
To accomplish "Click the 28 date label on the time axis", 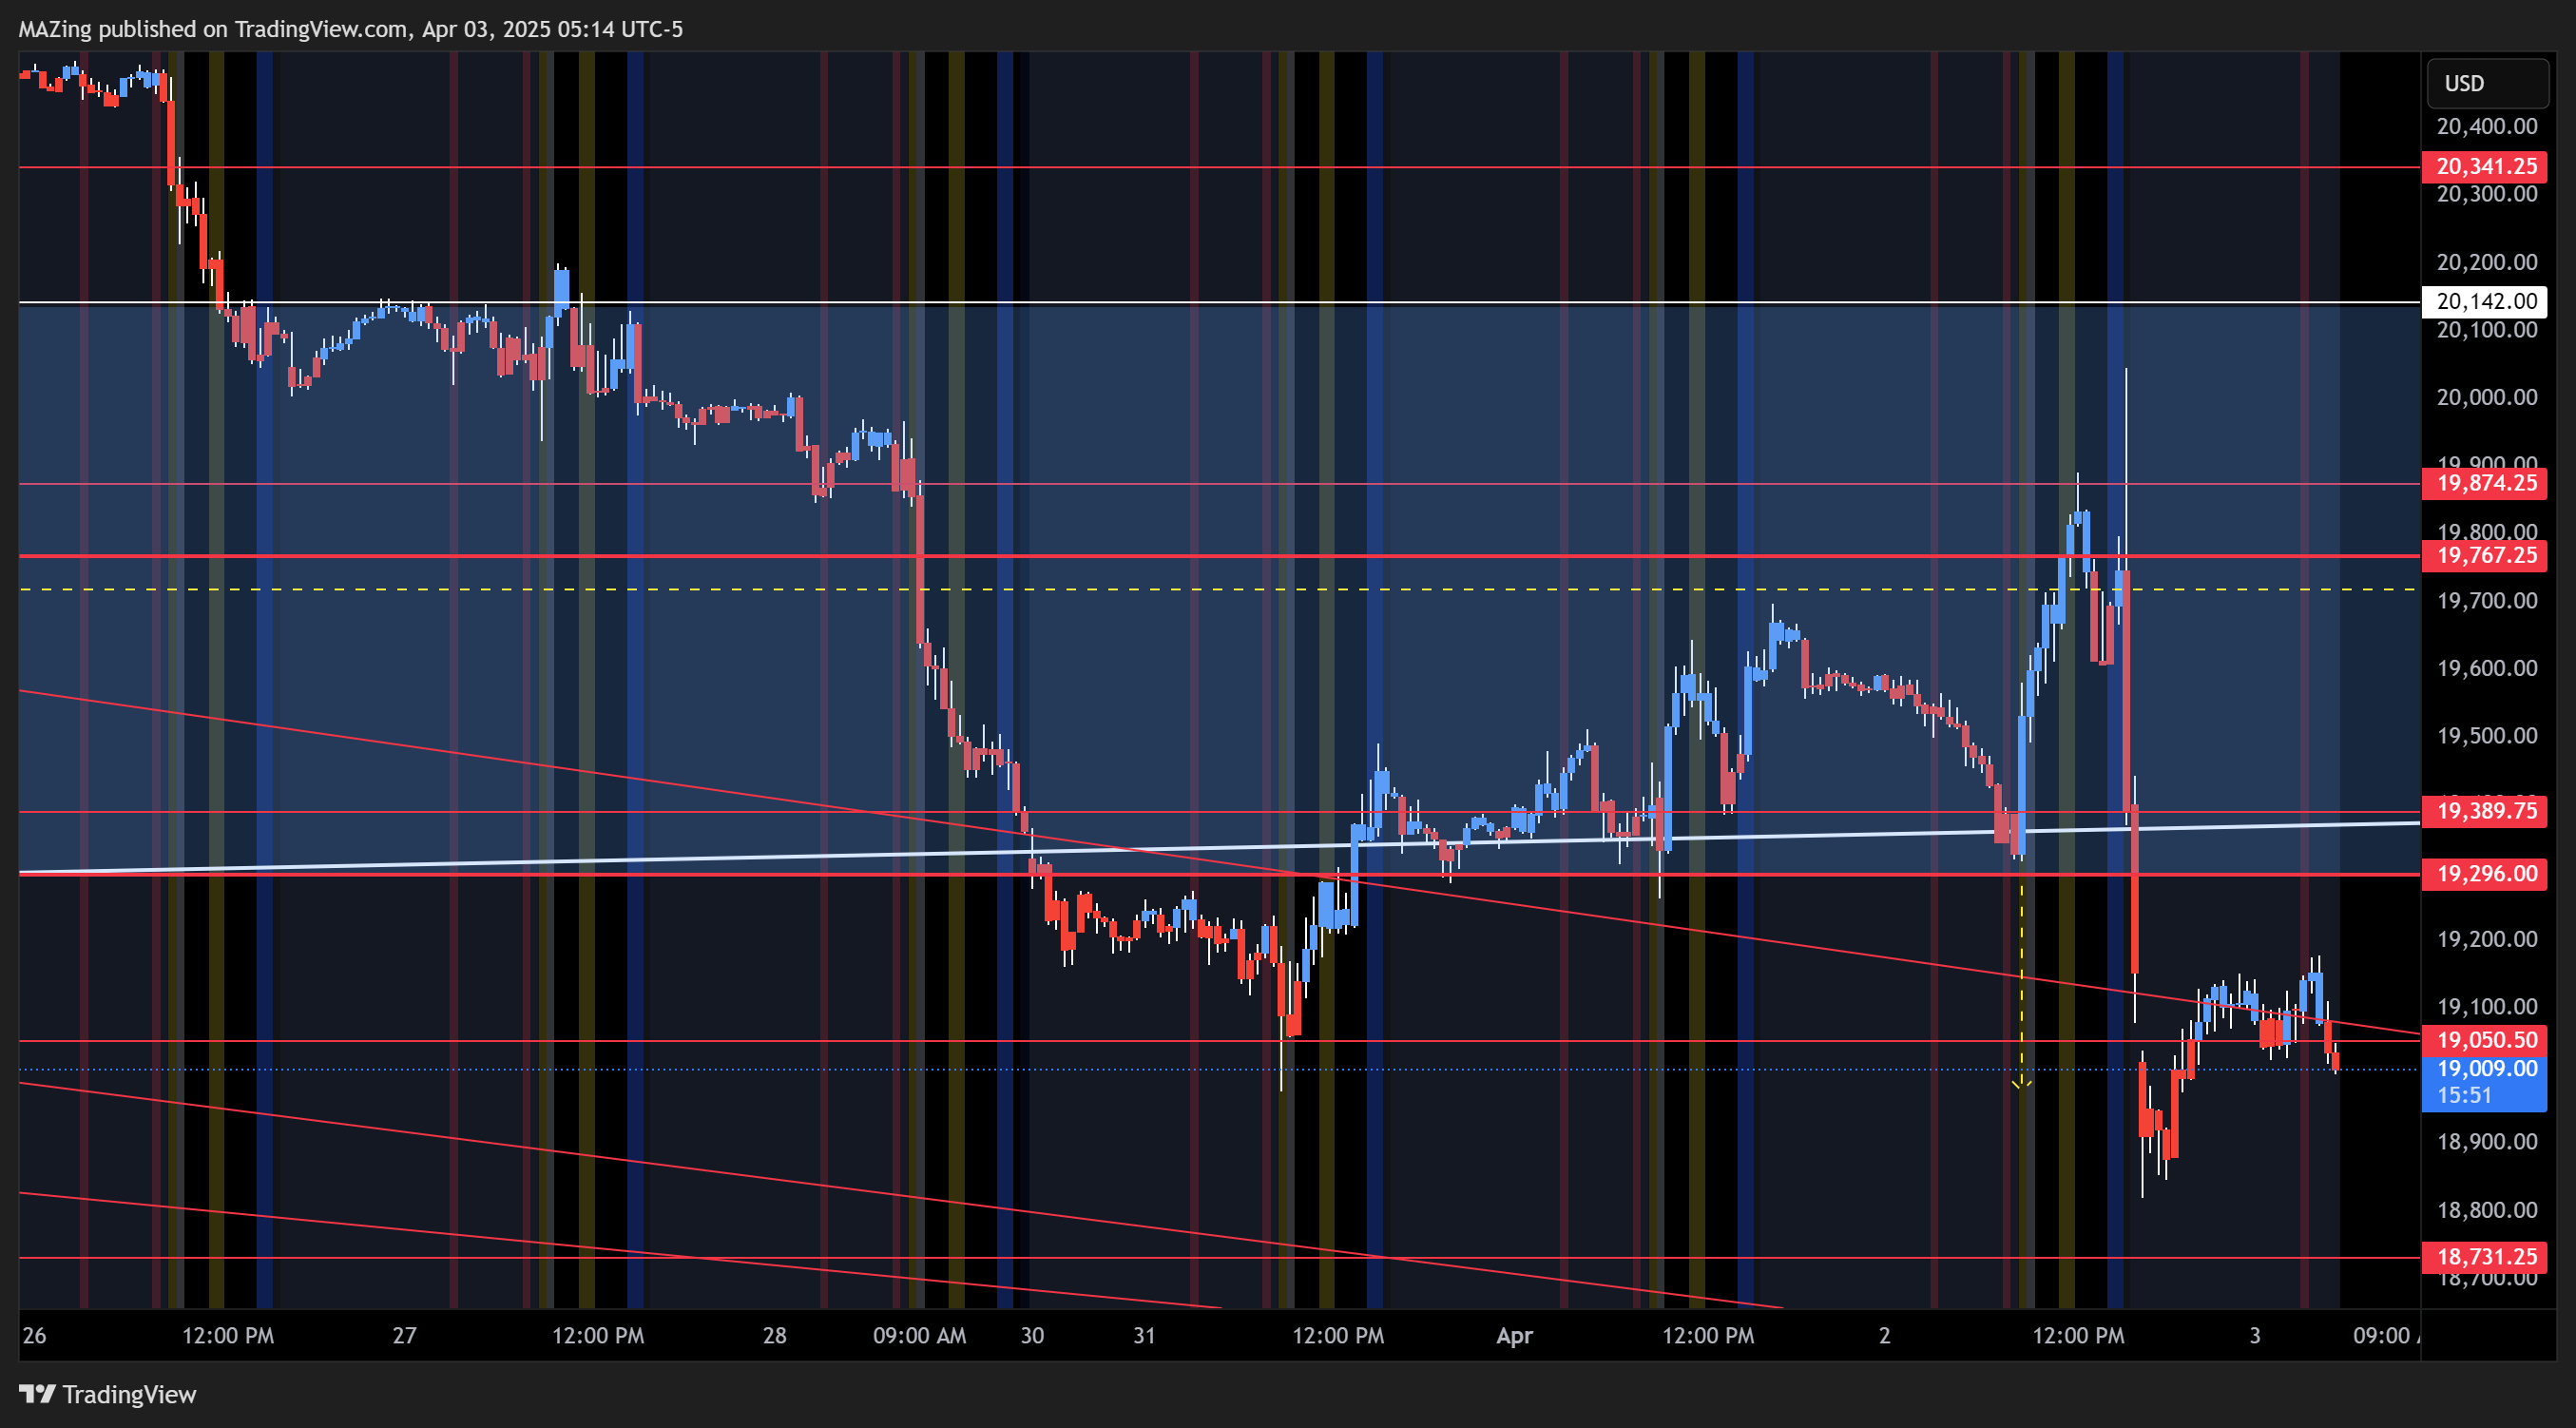I will pos(774,1336).
